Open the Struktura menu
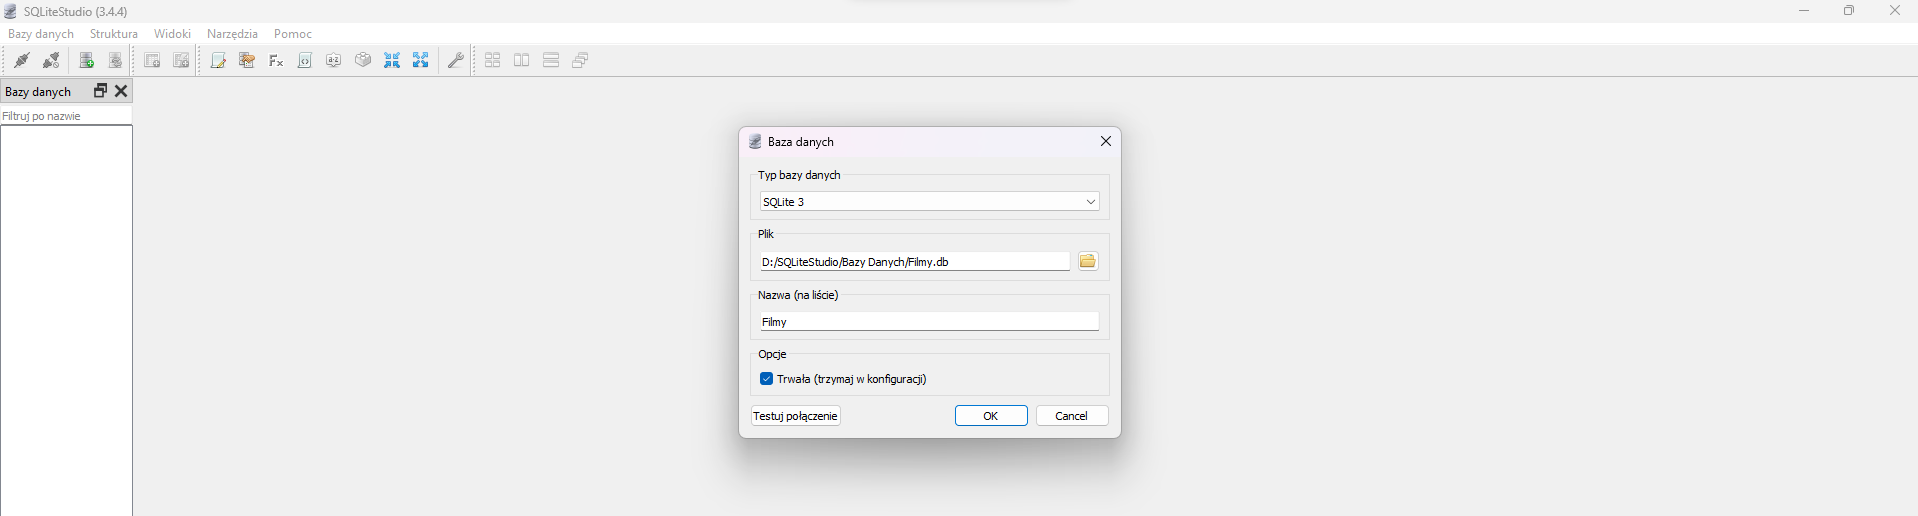Screen dimensions: 1918x516 pyautogui.click(x=114, y=34)
